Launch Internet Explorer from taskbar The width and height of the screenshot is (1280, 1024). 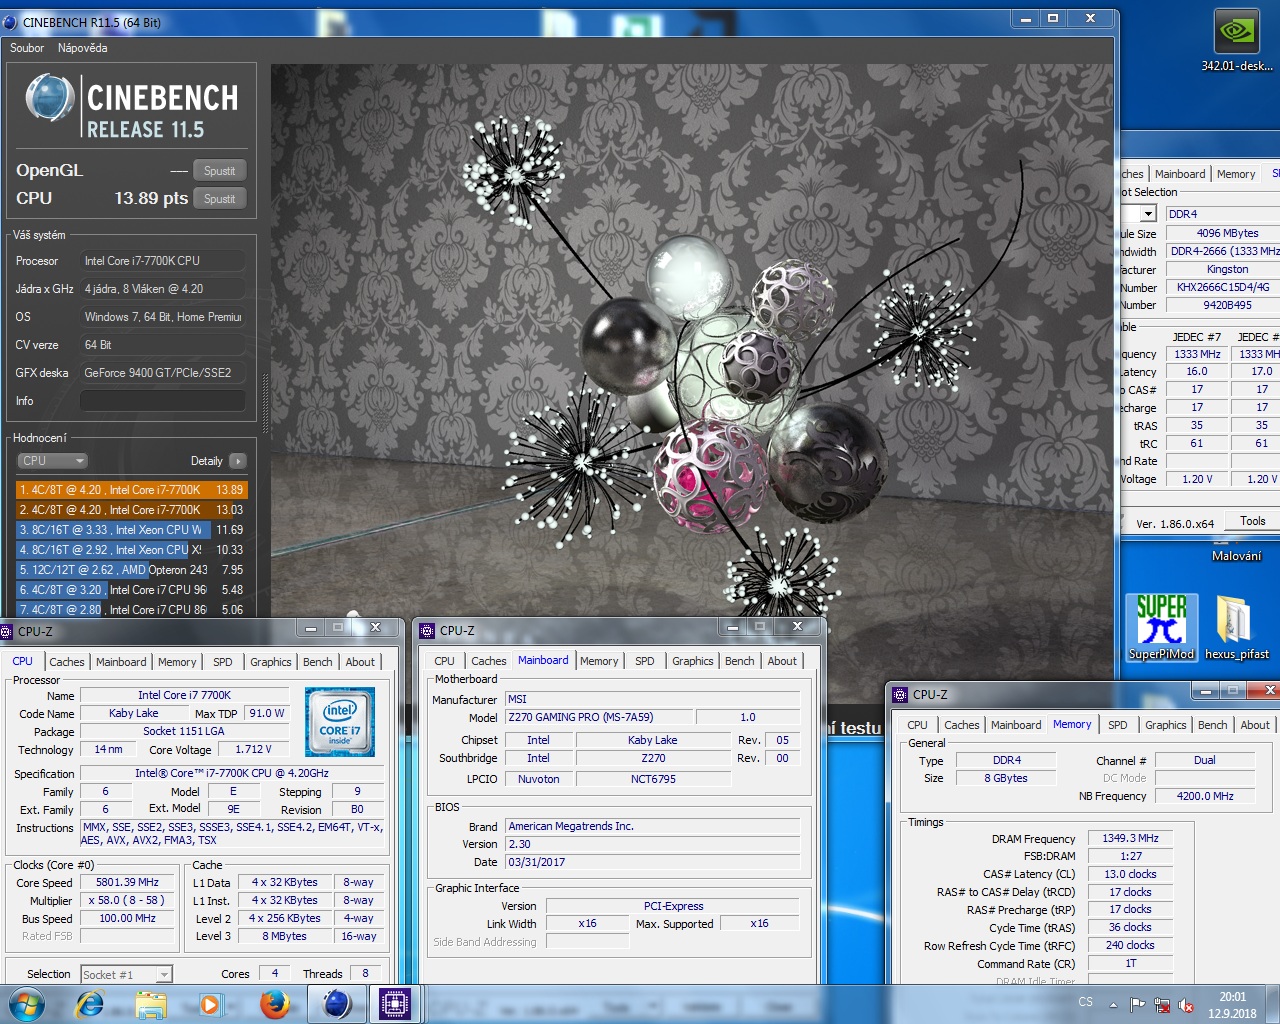[x=91, y=1004]
